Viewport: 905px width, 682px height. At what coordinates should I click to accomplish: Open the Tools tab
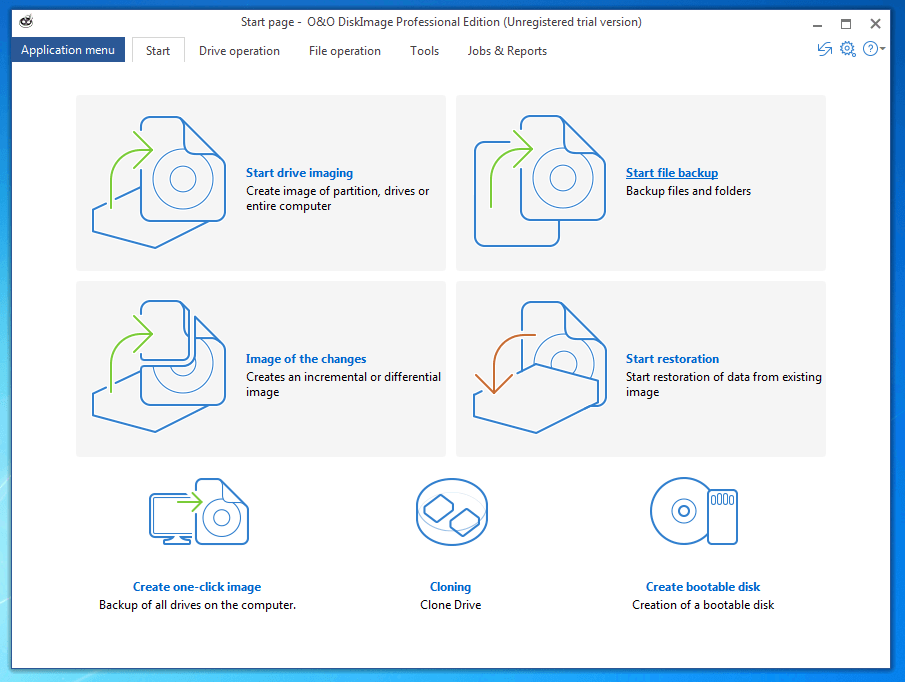tap(424, 51)
